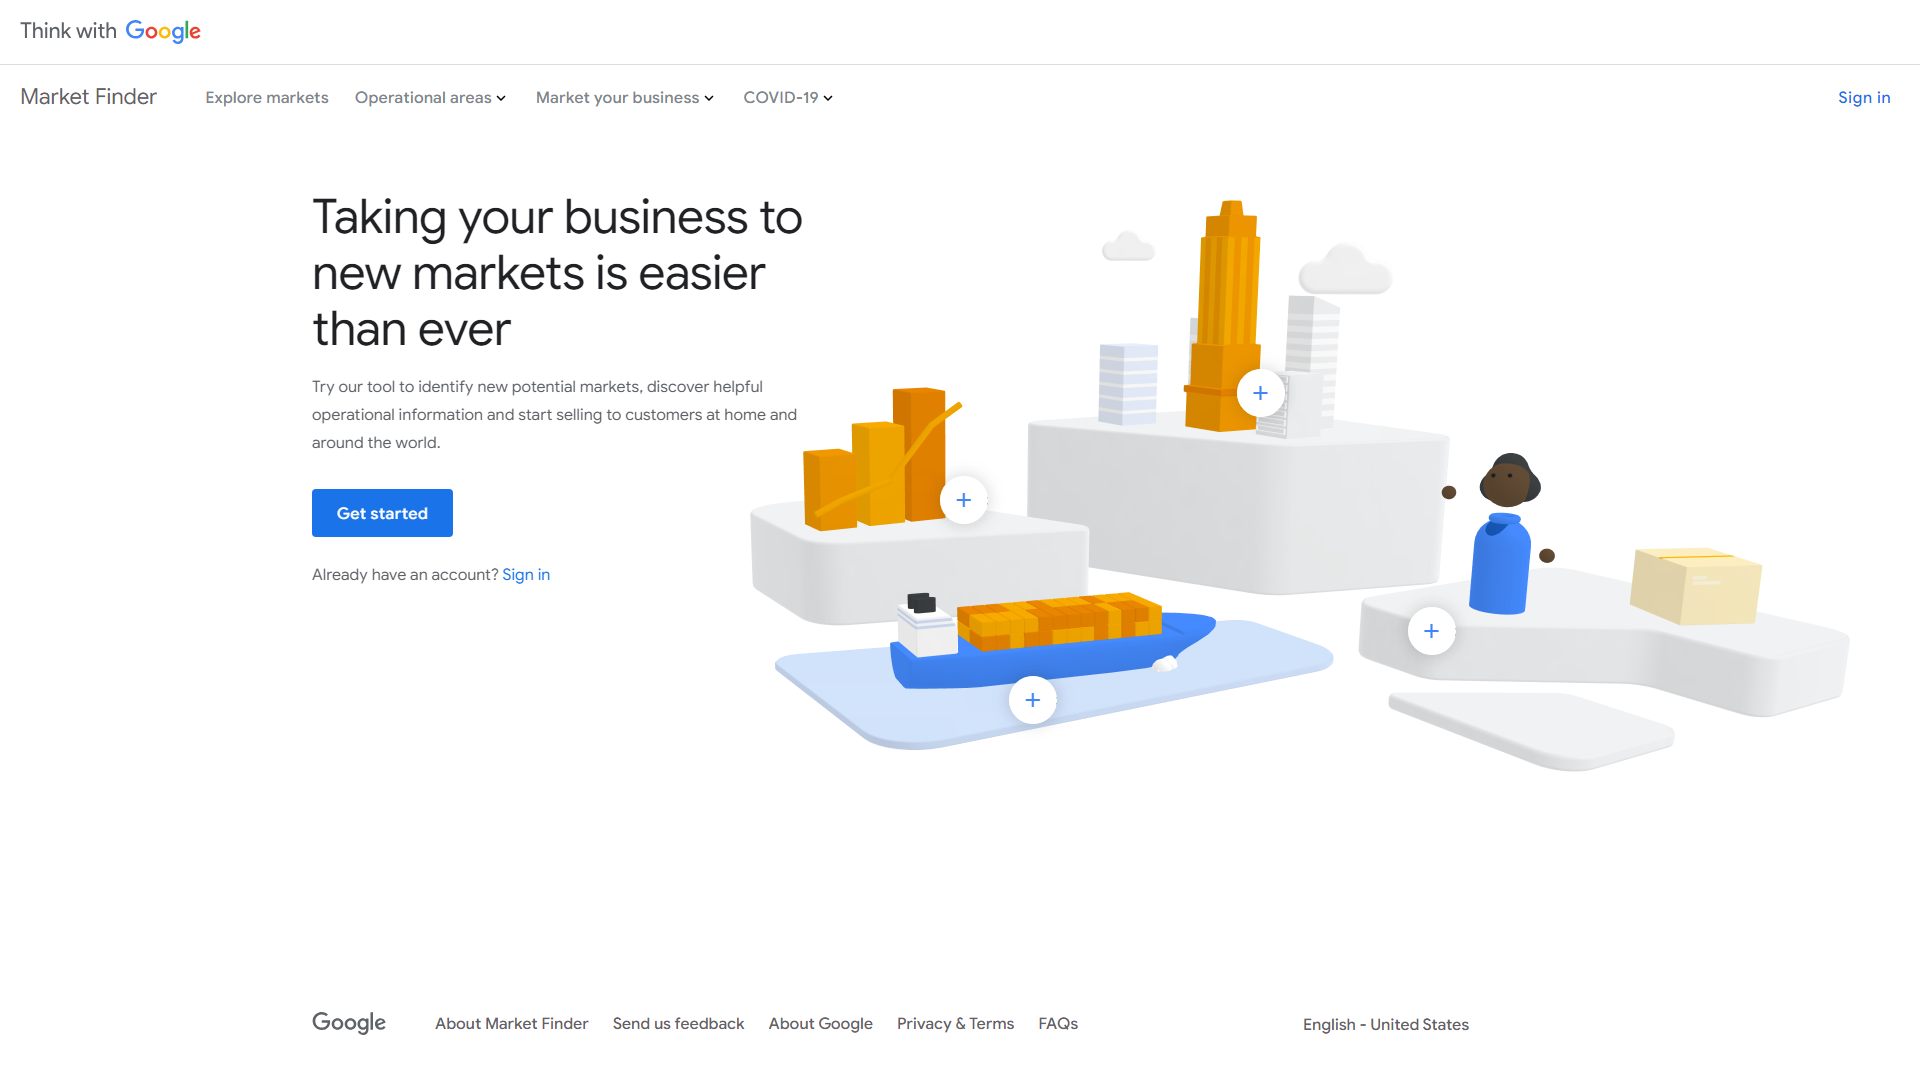Change language English - United States selector
1920x1080 pixels.
pyautogui.click(x=1385, y=1025)
